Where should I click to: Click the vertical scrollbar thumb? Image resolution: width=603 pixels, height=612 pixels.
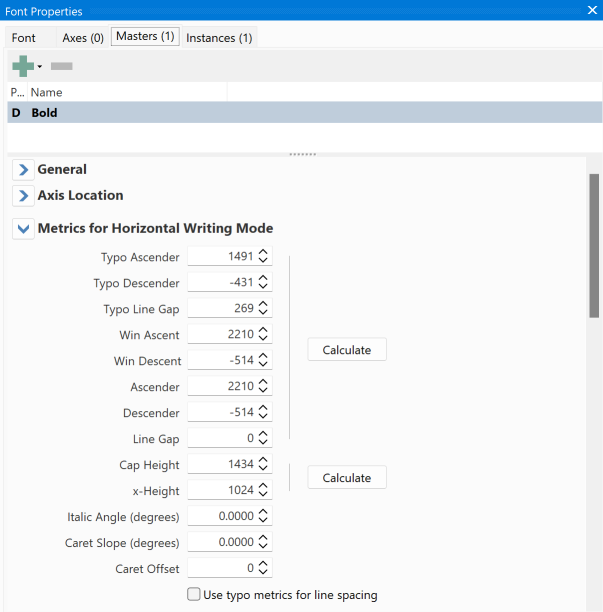click(594, 245)
